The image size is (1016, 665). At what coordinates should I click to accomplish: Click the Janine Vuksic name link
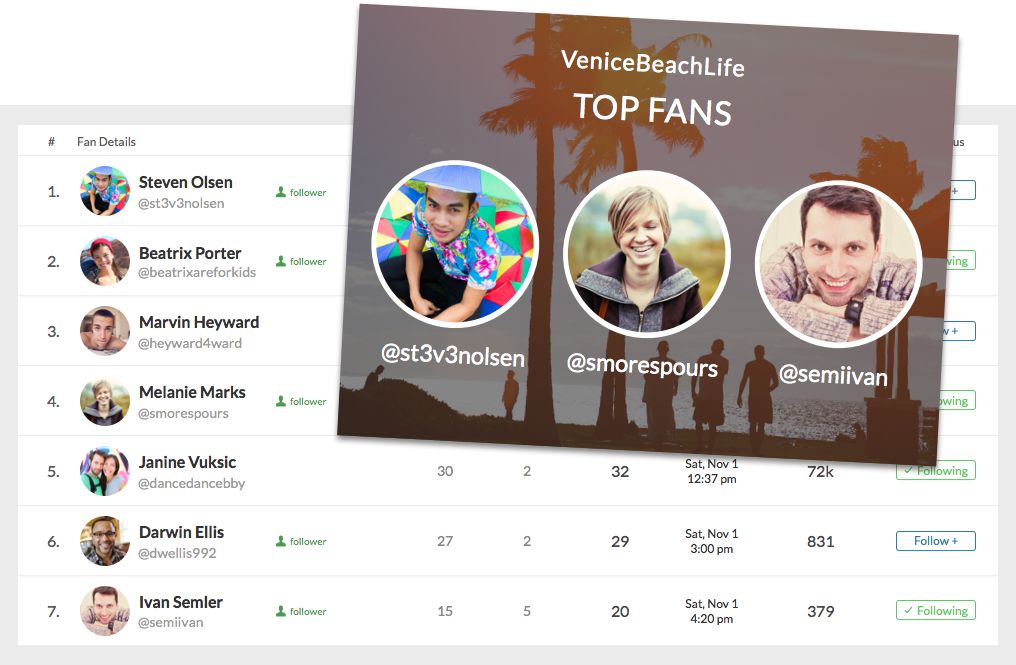pyautogui.click(x=187, y=462)
